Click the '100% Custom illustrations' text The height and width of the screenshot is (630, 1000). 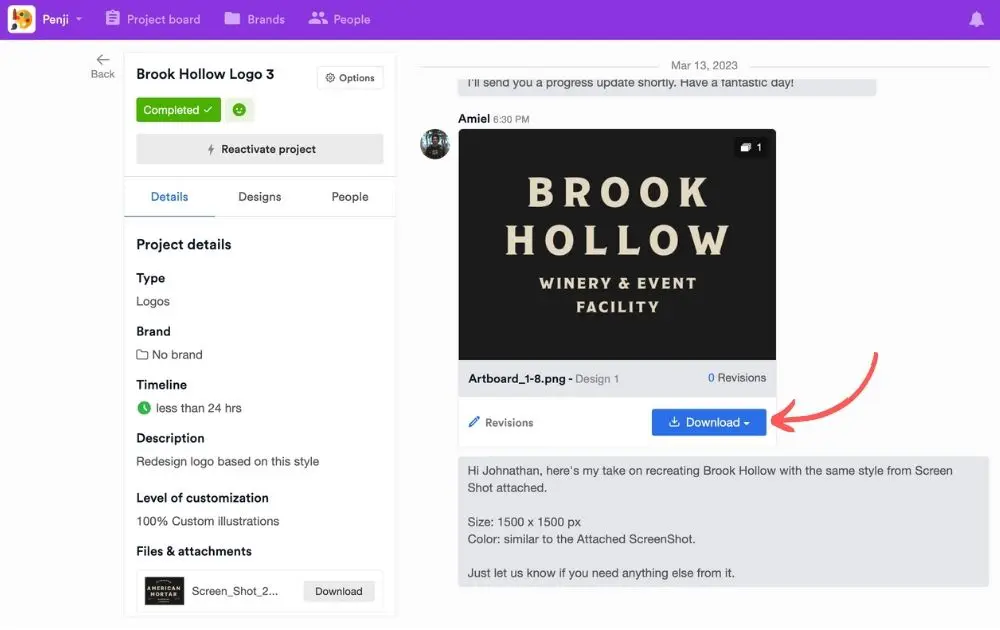(x=208, y=521)
